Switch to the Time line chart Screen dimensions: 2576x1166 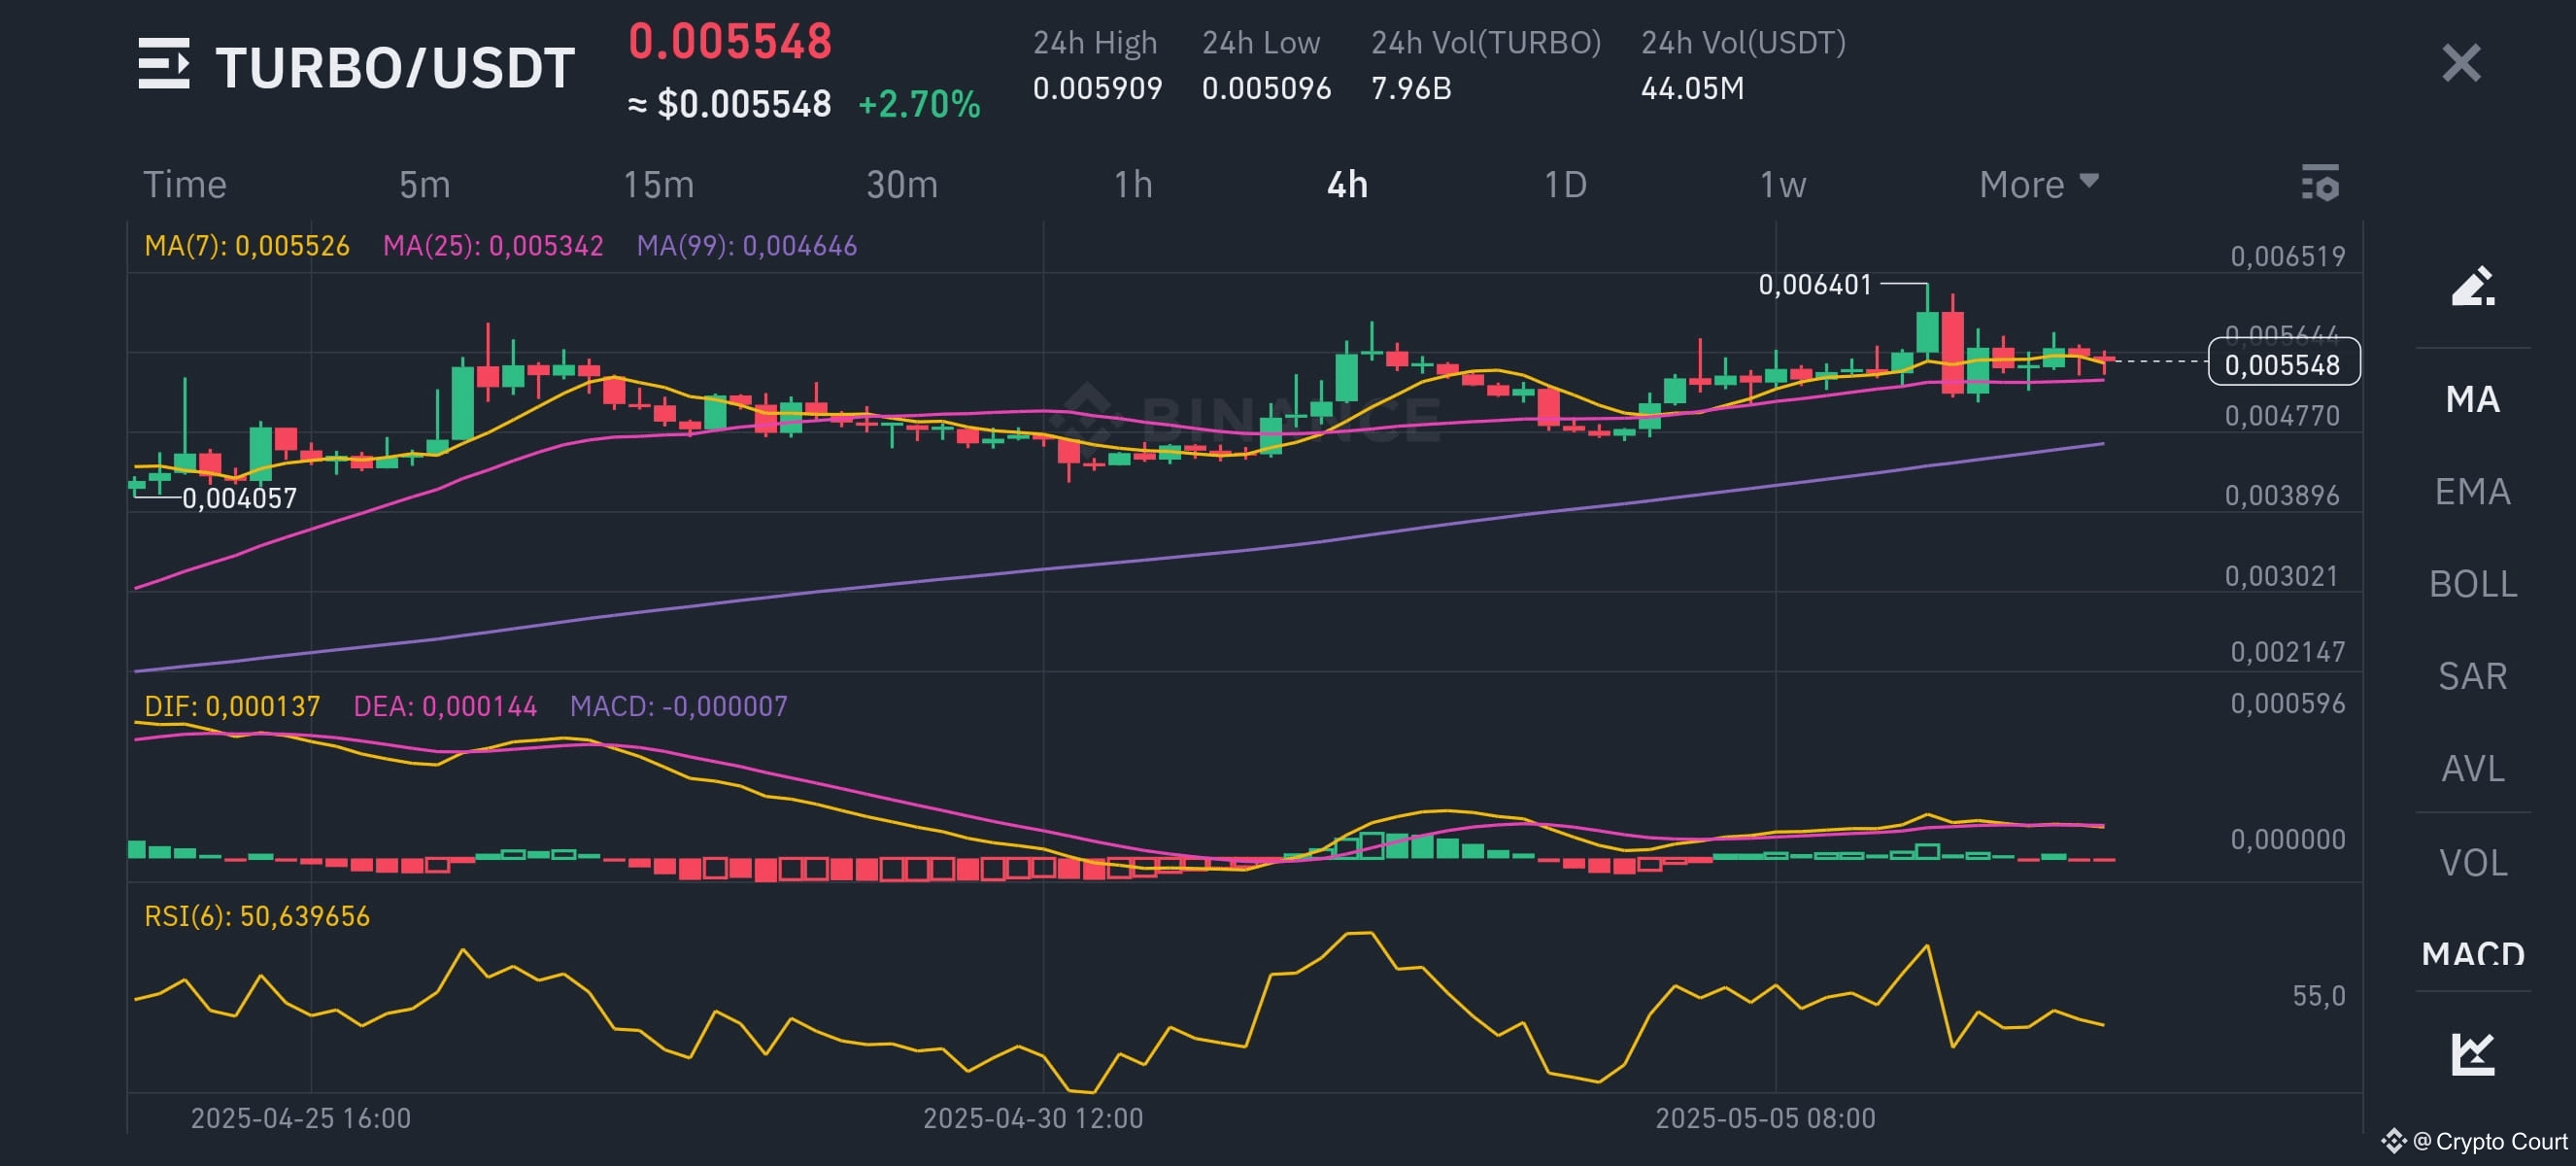point(185,185)
